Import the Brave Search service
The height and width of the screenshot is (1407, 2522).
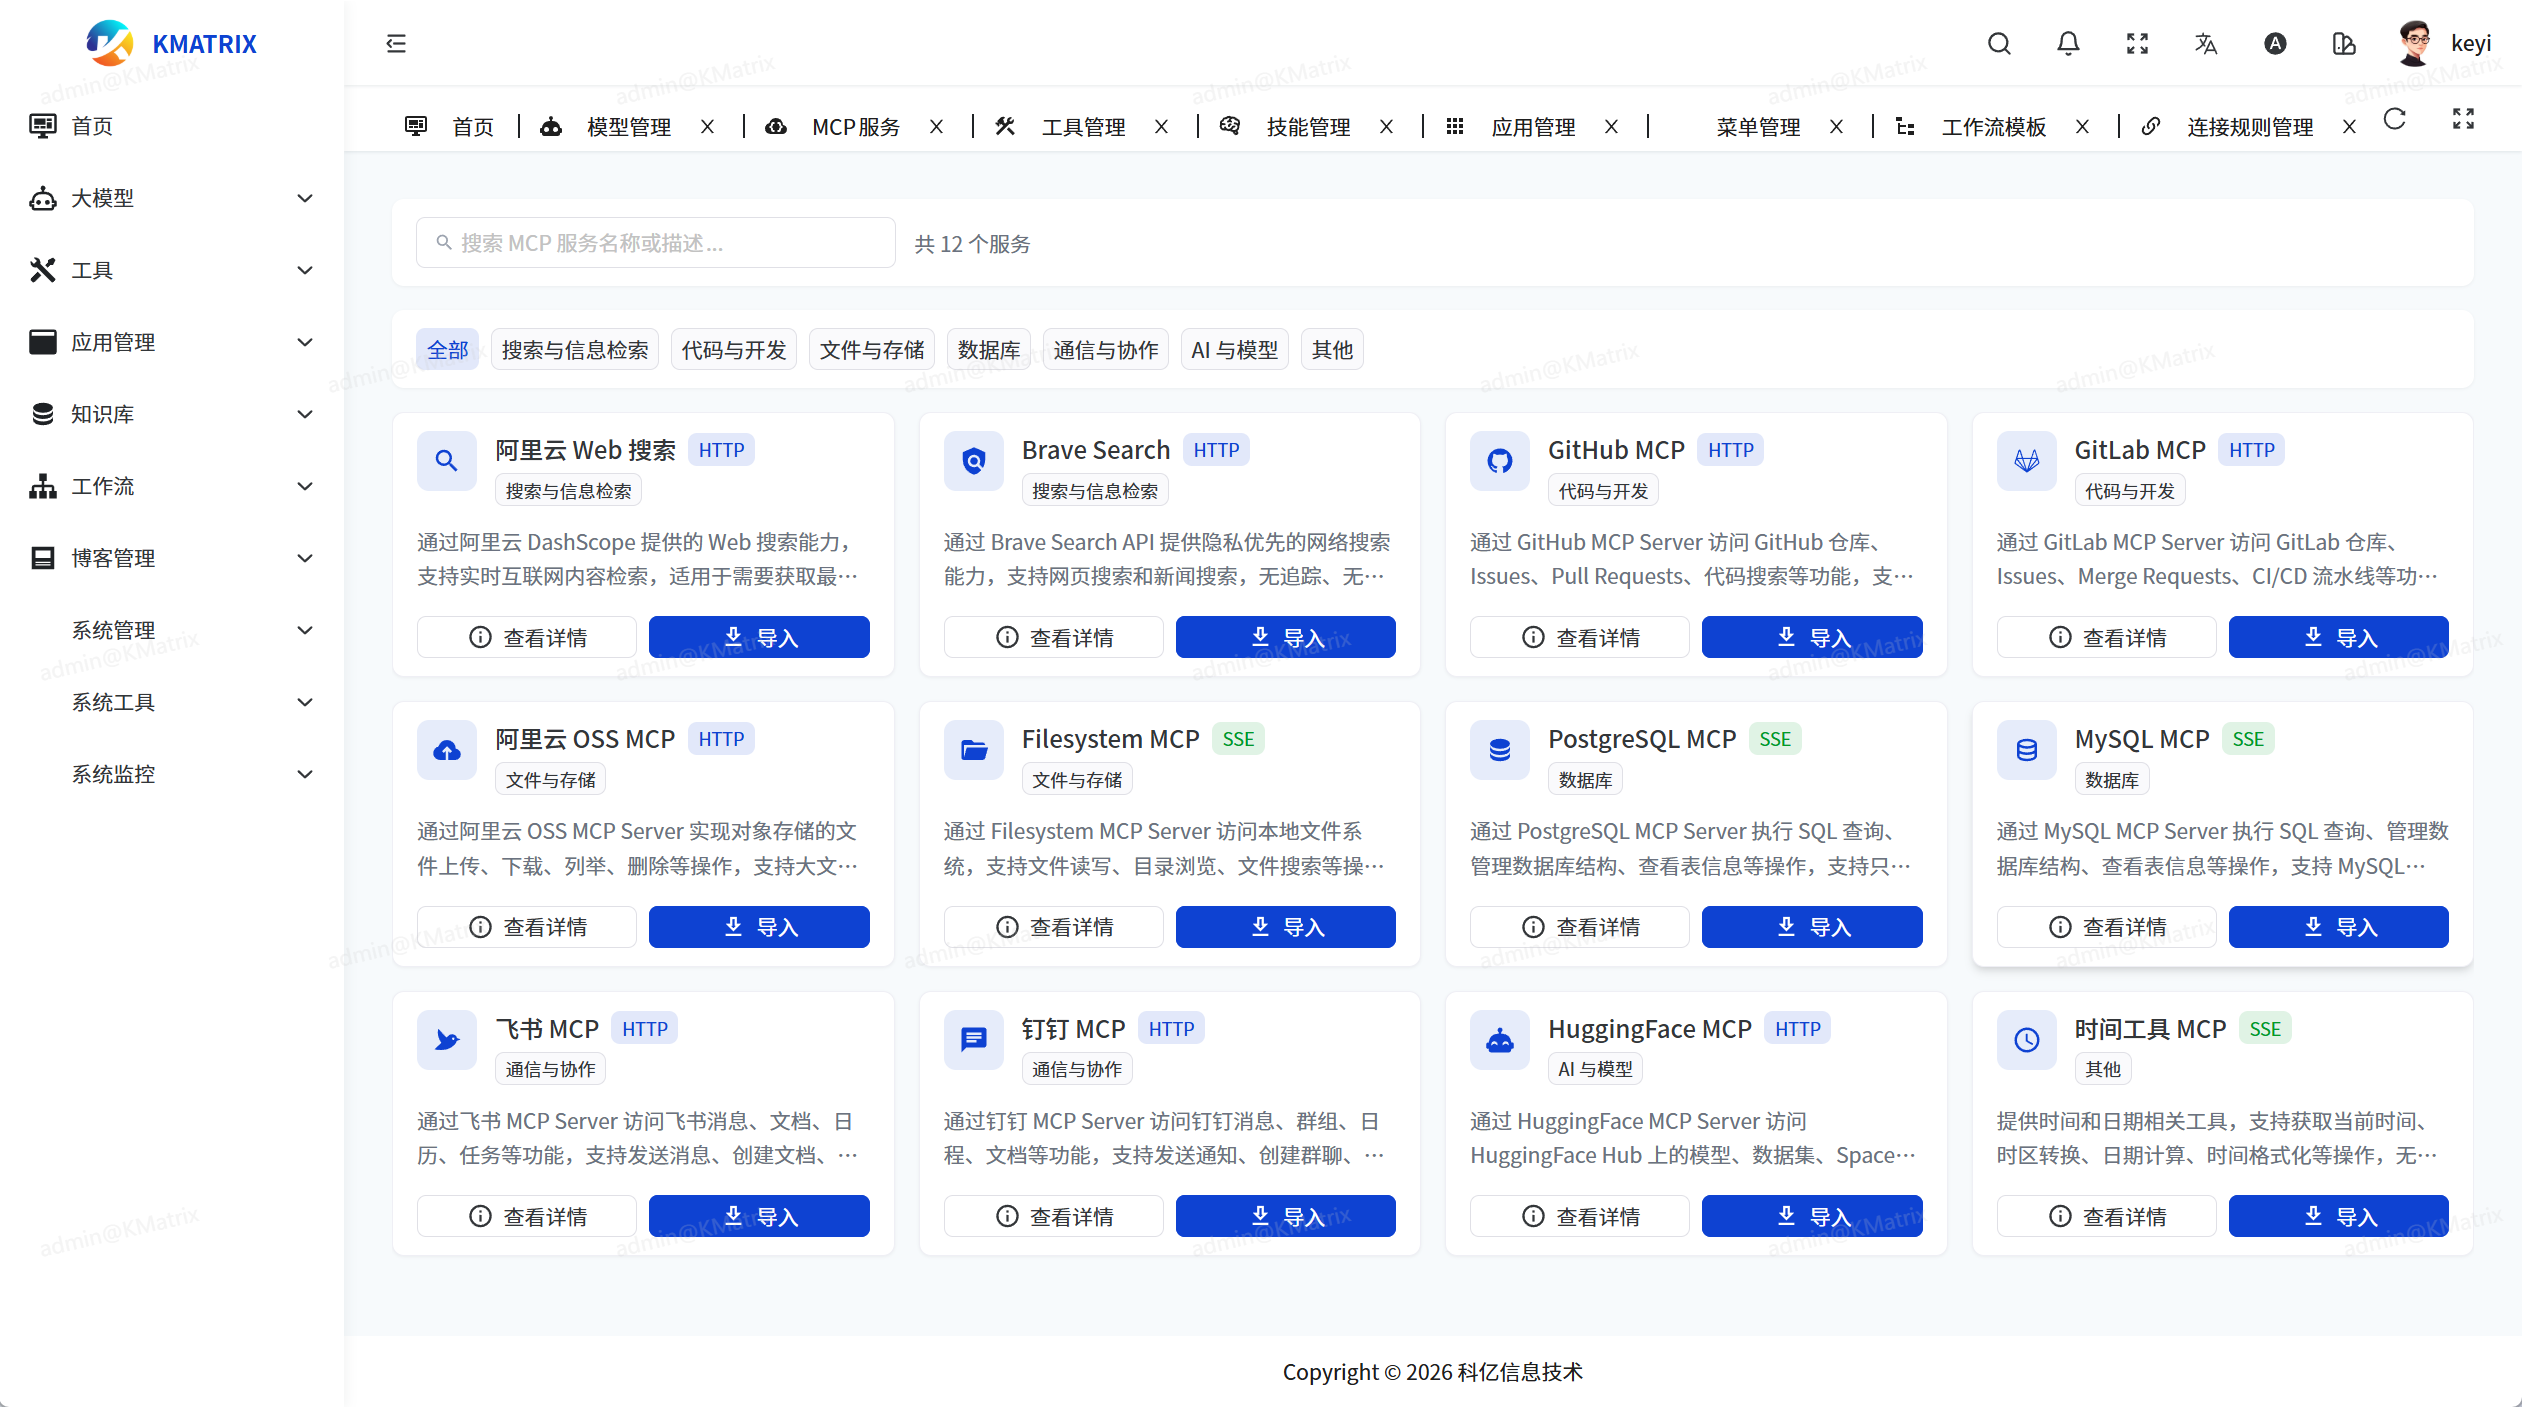pyautogui.click(x=1286, y=638)
